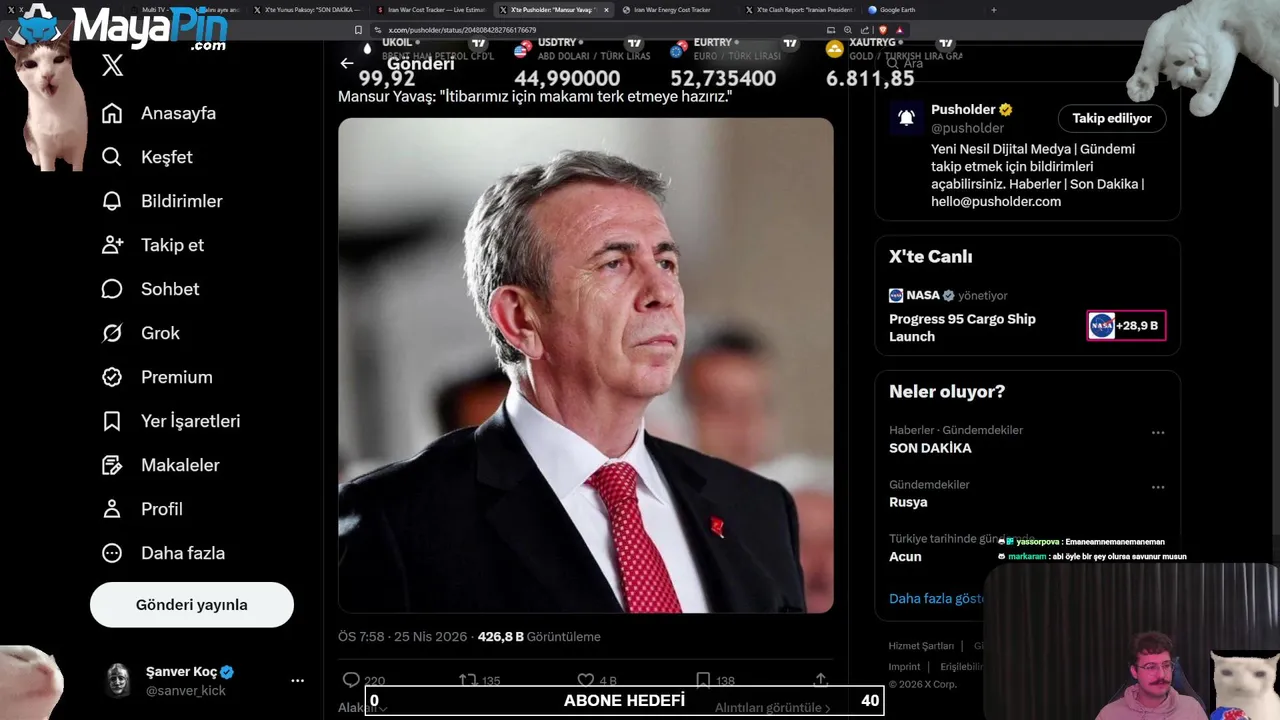This screenshot has height=720, width=1280.
Task: Open the Profil person icon
Action: (112, 509)
